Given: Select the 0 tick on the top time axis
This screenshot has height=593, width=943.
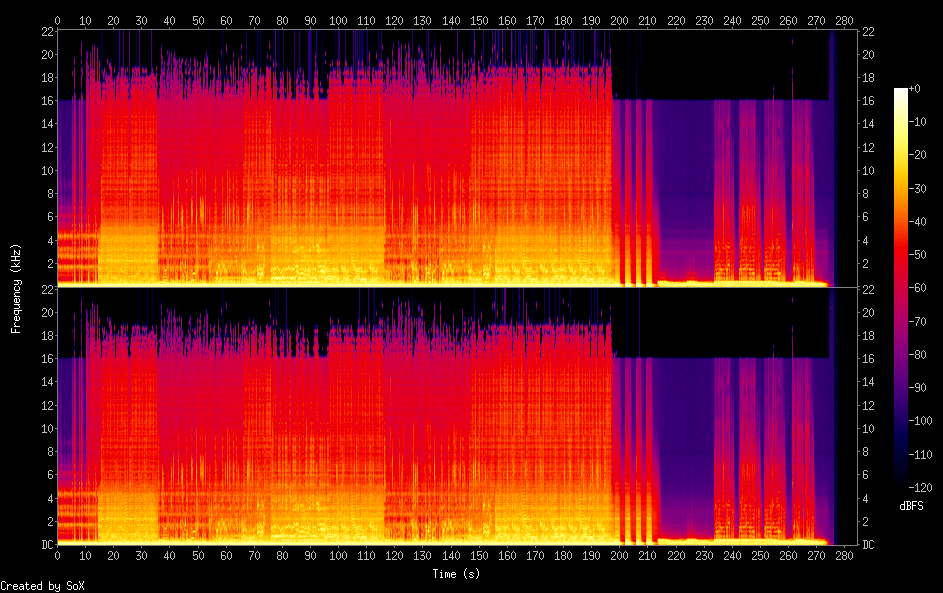Looking at the screenshot, I should 57,20.
